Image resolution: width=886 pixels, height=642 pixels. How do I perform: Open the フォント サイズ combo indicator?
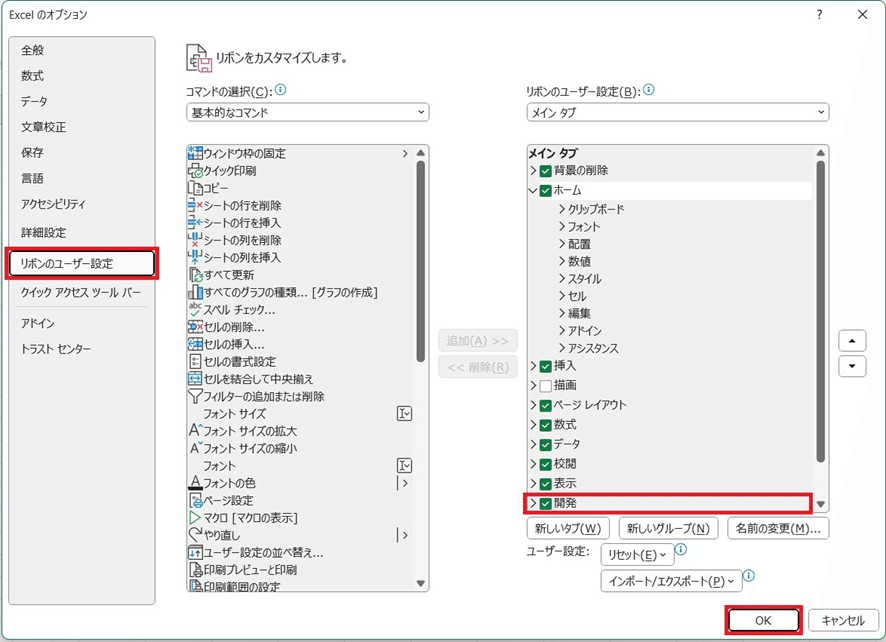[405, 414]
